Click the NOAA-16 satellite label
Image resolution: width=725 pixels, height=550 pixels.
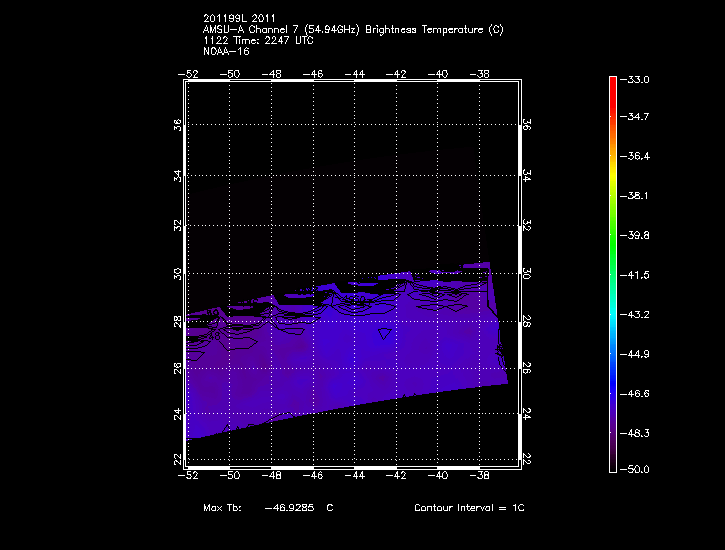click(x=225, y=51)
